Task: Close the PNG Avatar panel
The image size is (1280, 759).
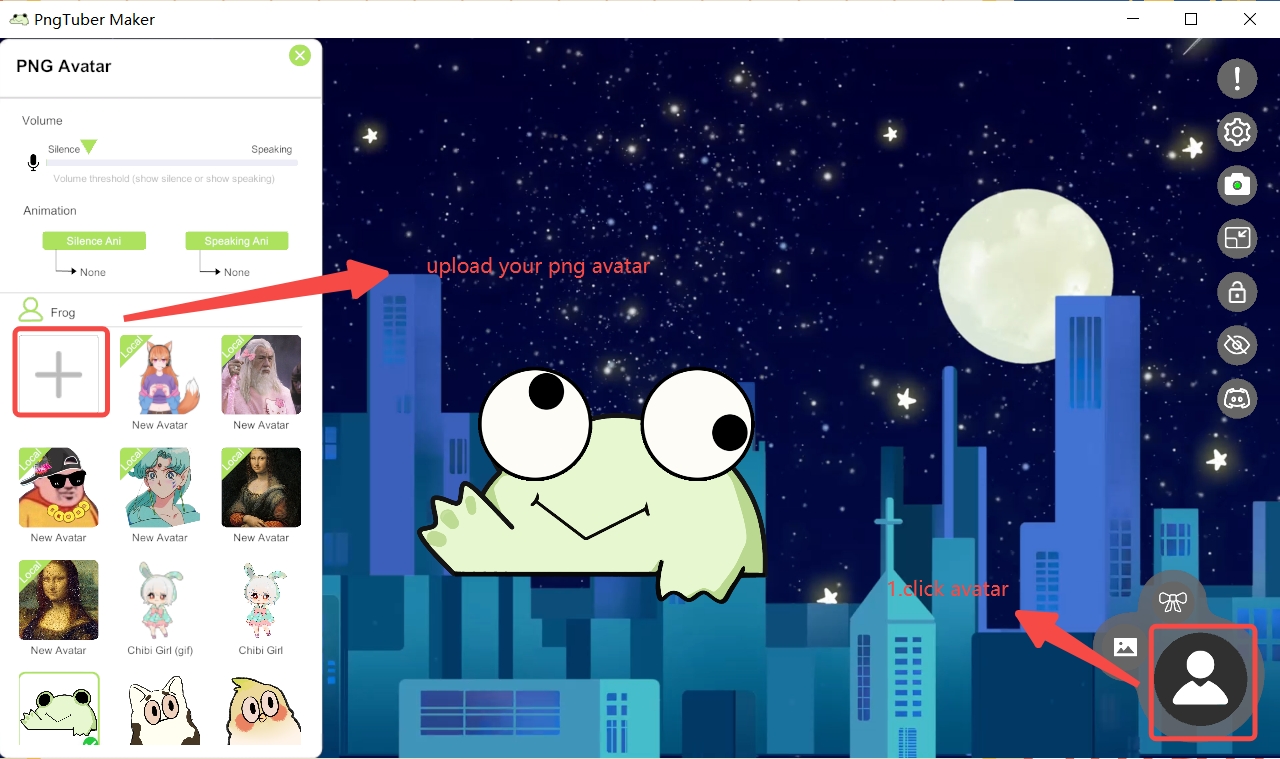Action: point(299,55)
